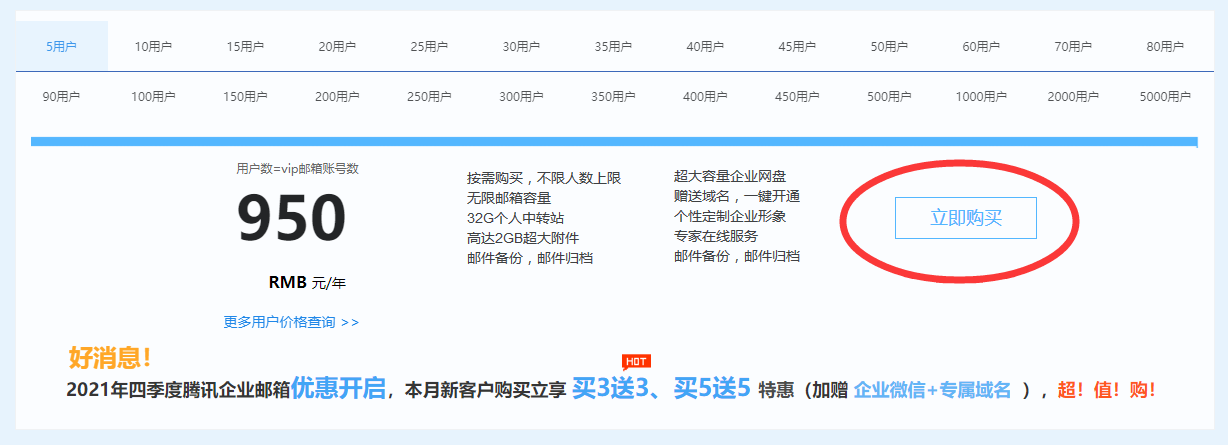Image resolution: width=1228 pixels, height=445 pixels.
Task: Click the red HOT badge icon
Action: click(636, 361)
